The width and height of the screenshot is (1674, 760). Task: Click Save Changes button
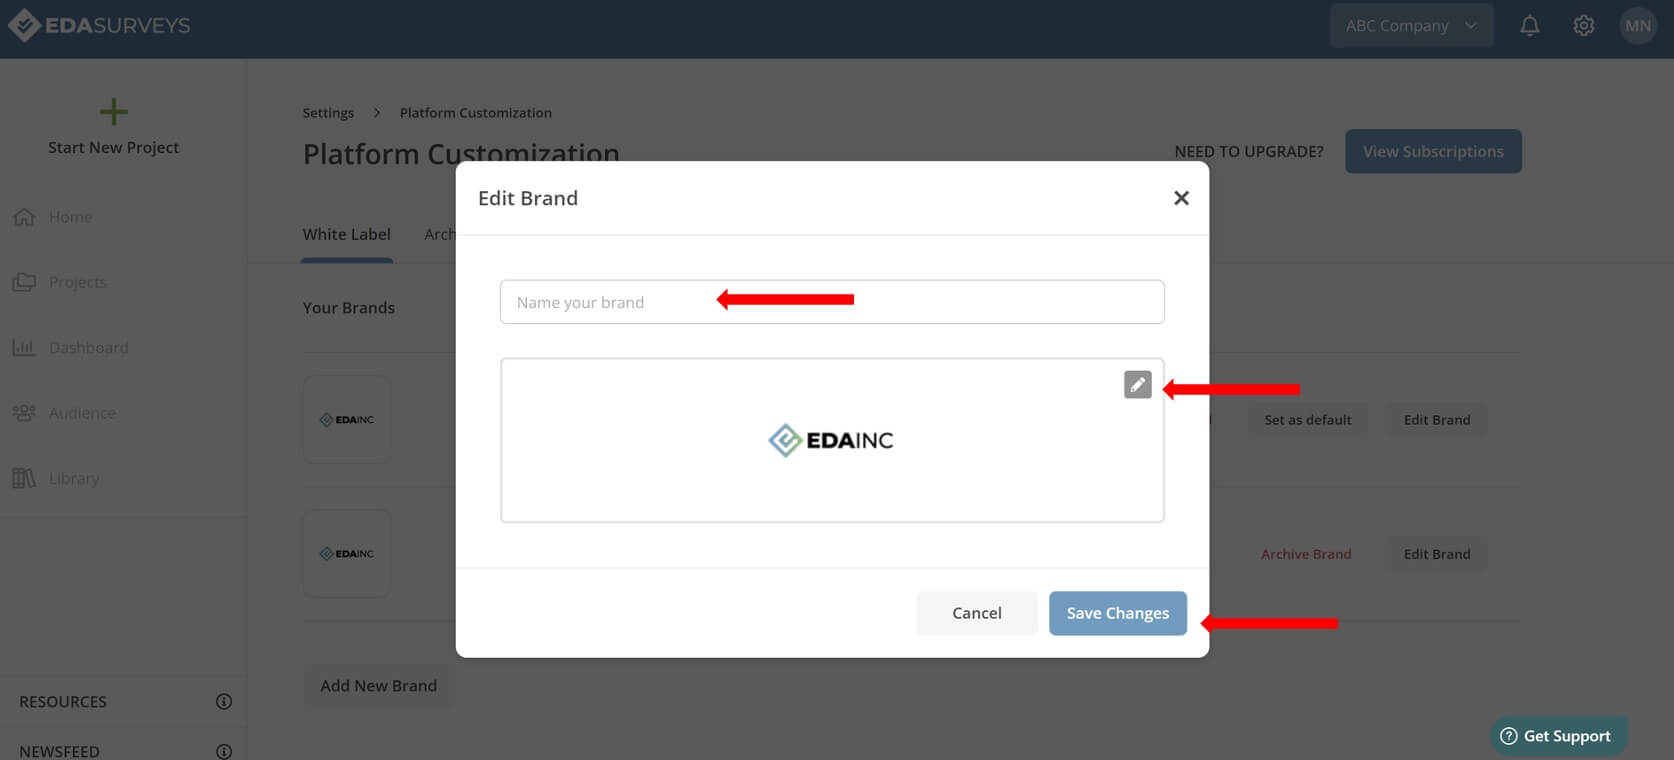click(1117, 613)
